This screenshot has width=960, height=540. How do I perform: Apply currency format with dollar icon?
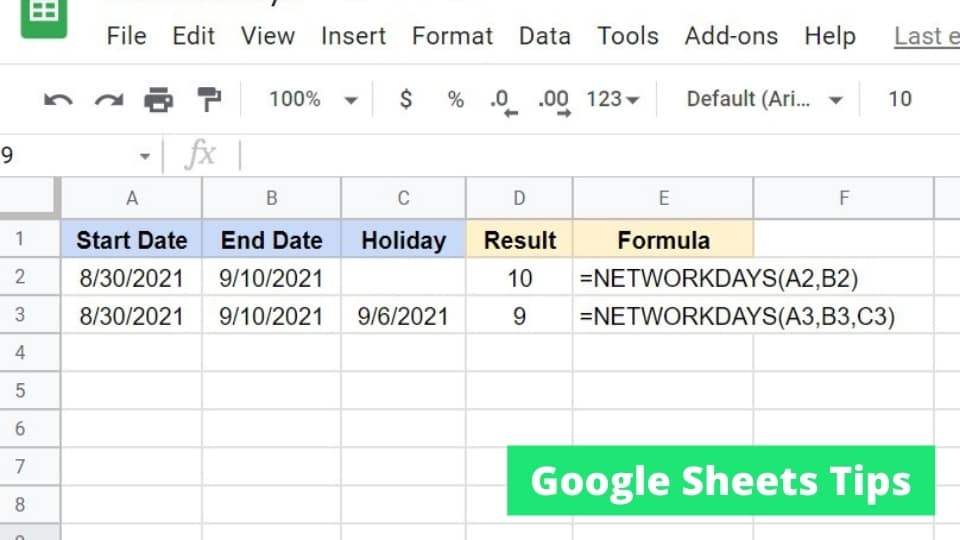tap(405, 99)
